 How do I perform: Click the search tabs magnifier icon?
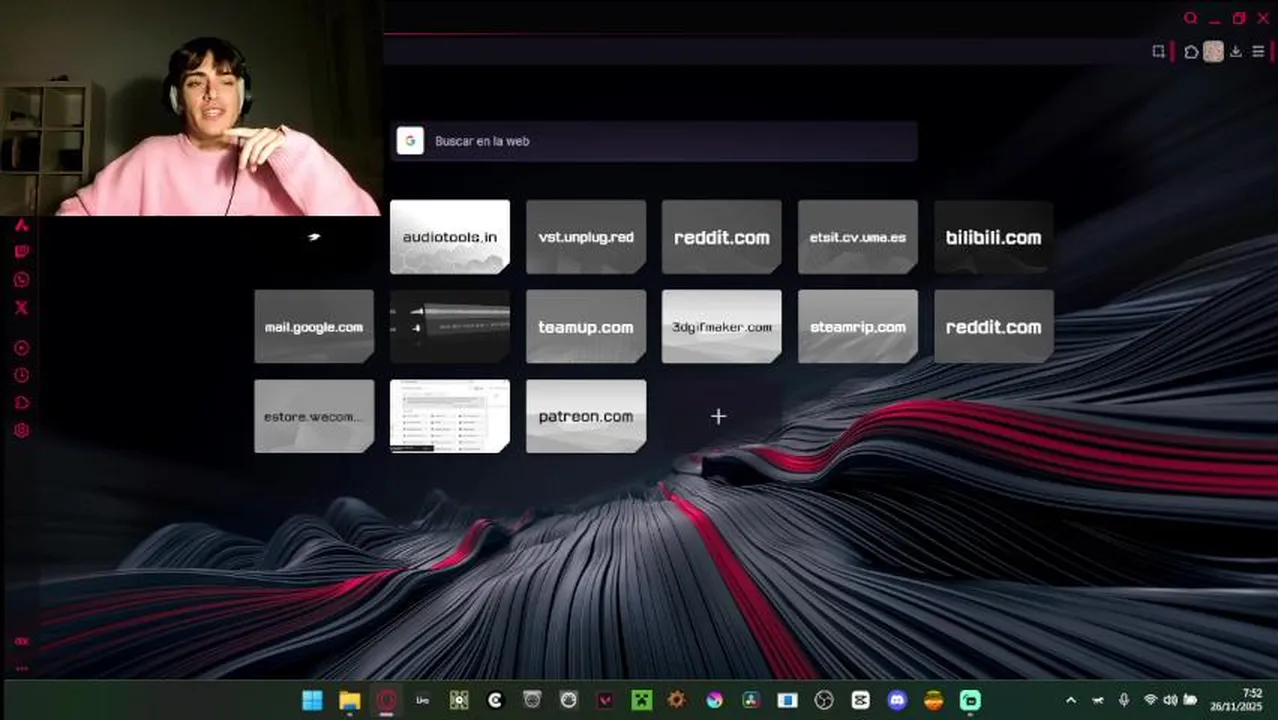coord(1190,18)
